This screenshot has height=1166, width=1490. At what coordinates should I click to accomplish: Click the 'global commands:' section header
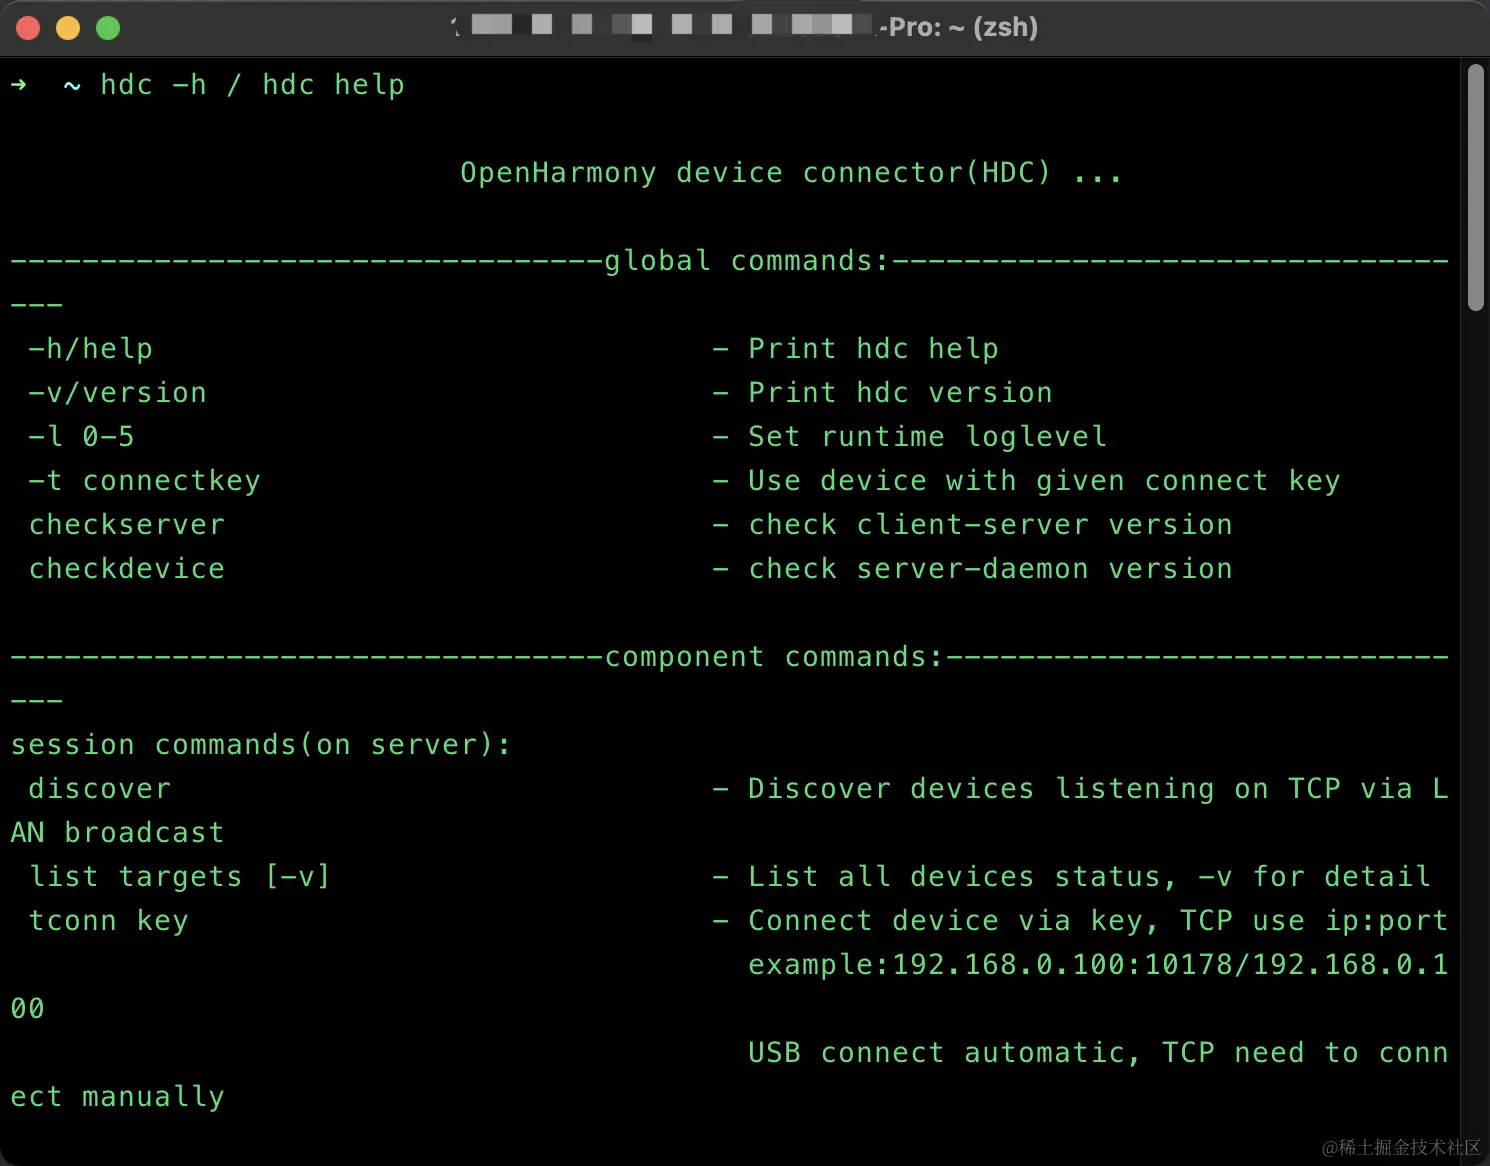(x=746, y=261)
